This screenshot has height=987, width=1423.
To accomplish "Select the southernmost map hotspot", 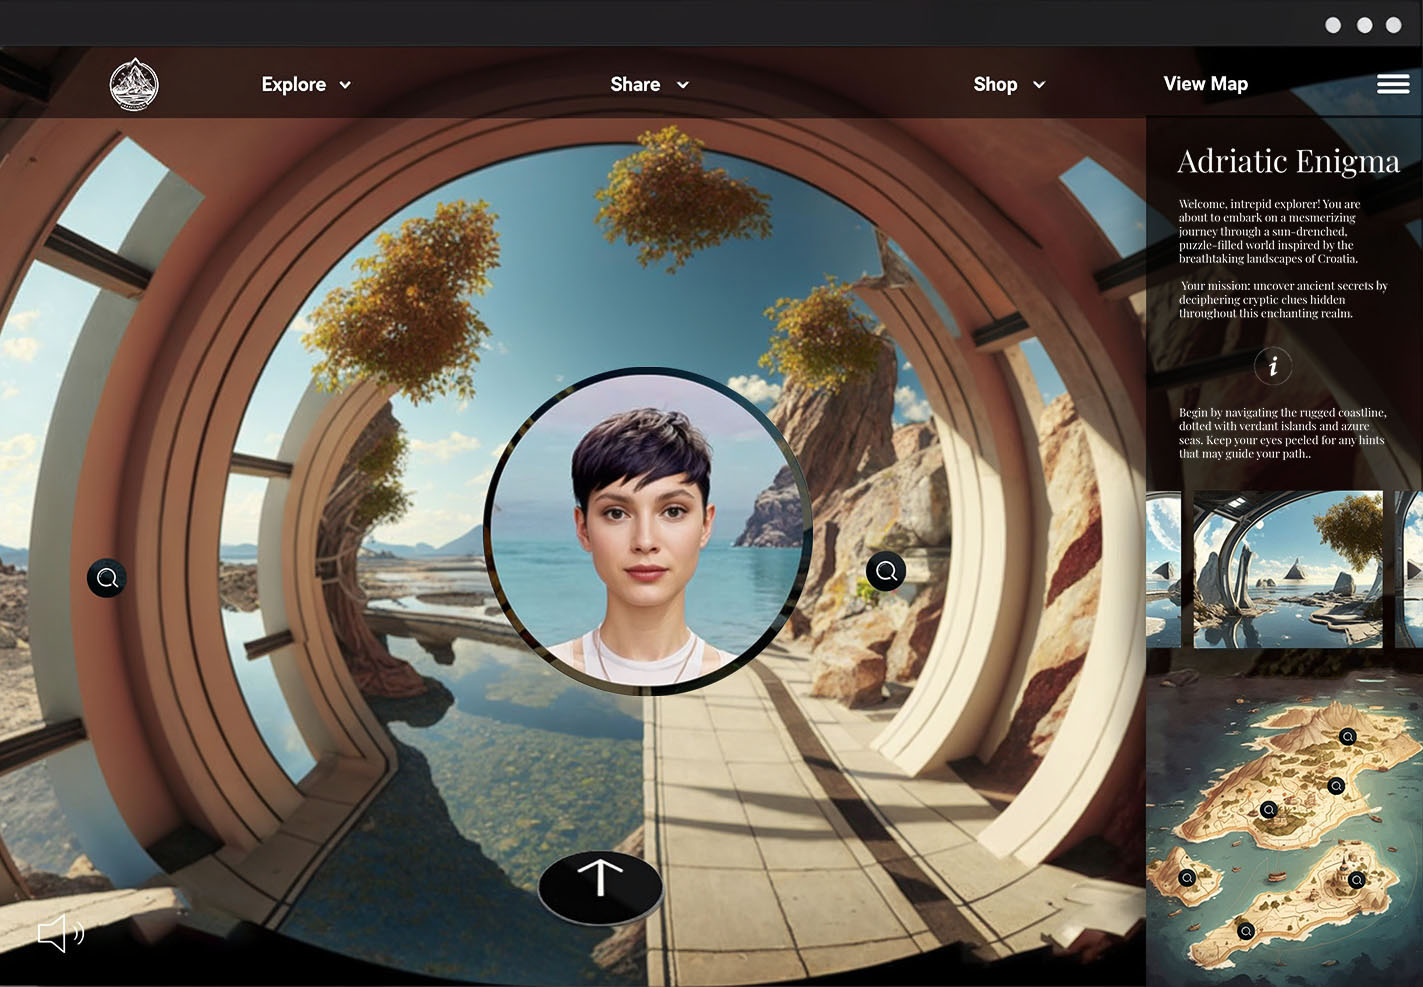I will coord(1246,931).
